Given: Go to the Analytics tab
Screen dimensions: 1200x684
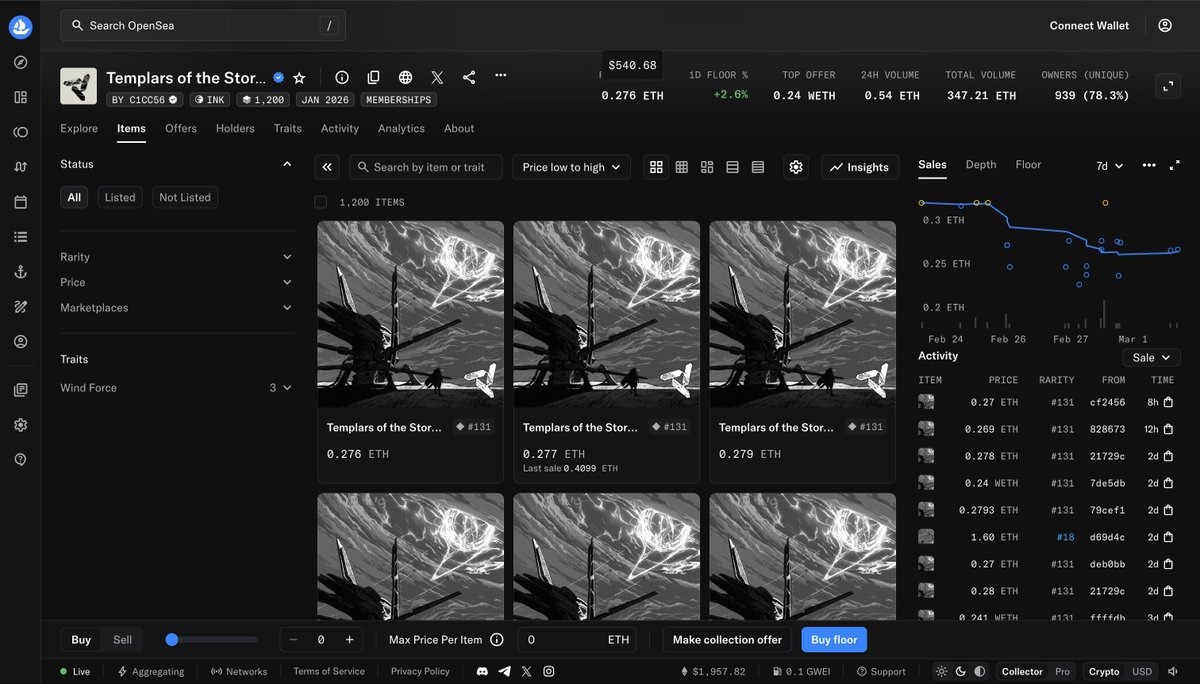Looking at the screenshot, I should [x=401, y=128].
